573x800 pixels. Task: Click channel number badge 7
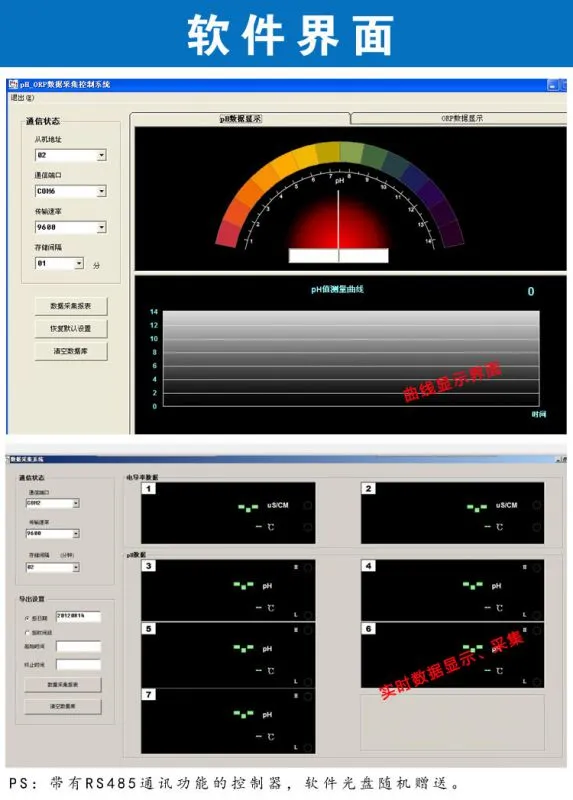(x=148, y=694)
